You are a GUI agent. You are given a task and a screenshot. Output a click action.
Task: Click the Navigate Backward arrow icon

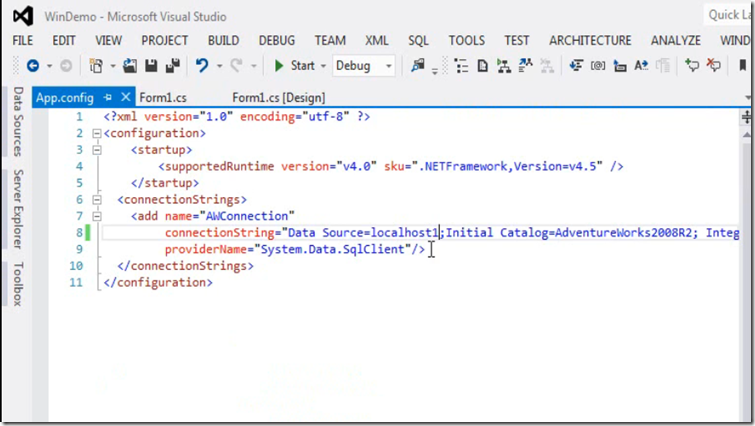pos(33,65)
